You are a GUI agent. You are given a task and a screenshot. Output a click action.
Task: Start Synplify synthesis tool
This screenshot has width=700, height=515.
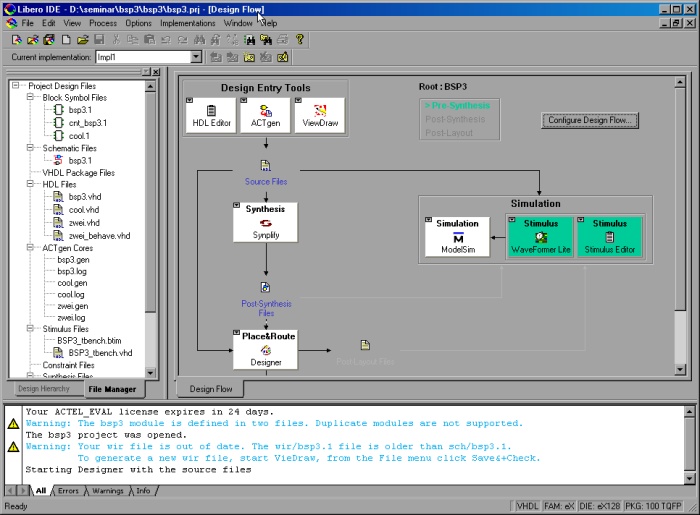(265, 222)
